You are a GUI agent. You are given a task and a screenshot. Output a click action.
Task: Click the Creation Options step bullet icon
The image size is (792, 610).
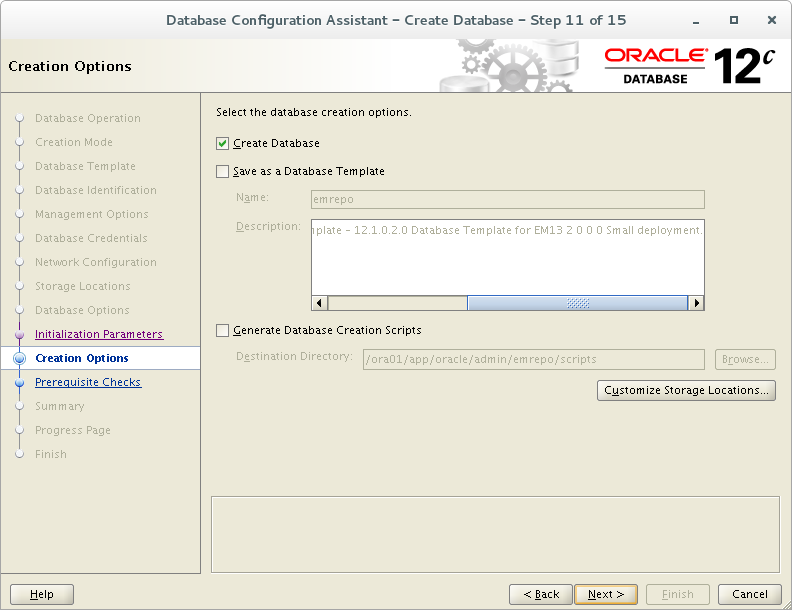[x=20, y=358]
